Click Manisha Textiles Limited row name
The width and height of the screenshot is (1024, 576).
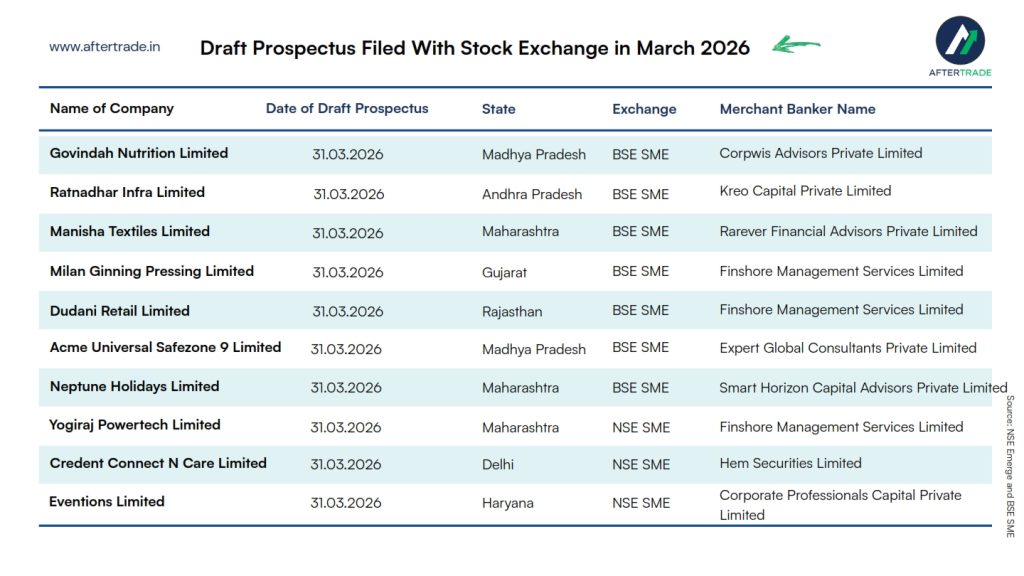[x=130, y=231]
